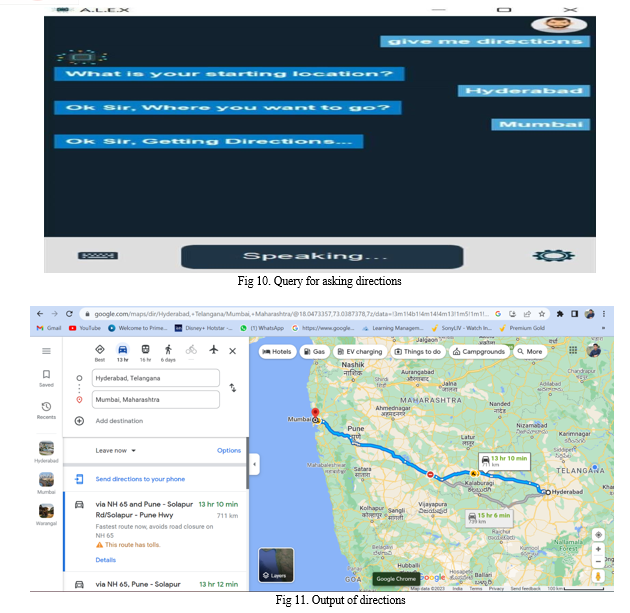Open More map filters
The height and width of the screenshot is (613, 630).
point(530,351)
